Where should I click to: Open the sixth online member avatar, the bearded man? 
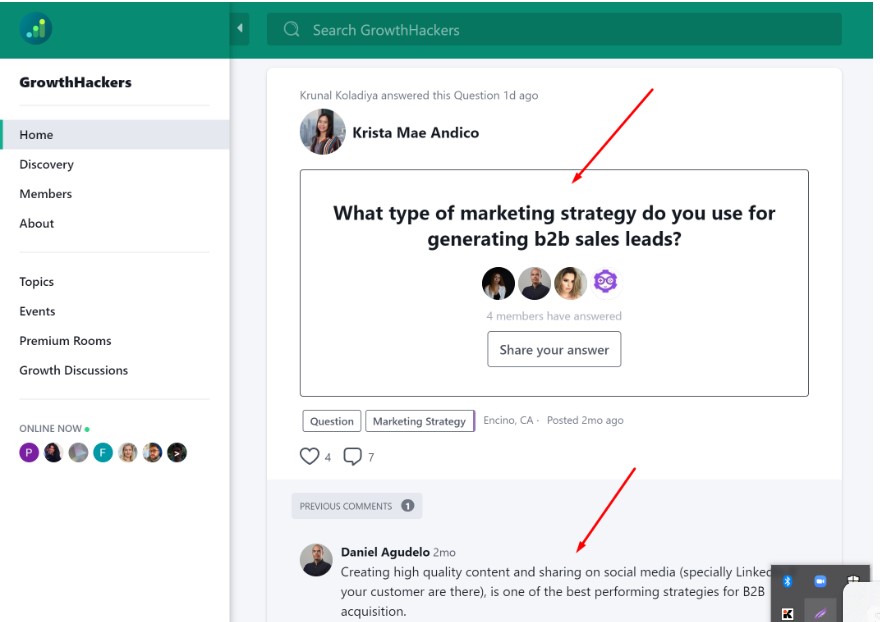[x=152, y=452]
